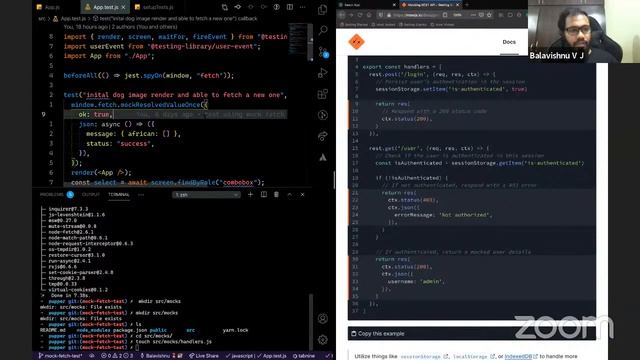Switch to the setupTests.js editor tab

pos(154,7)
